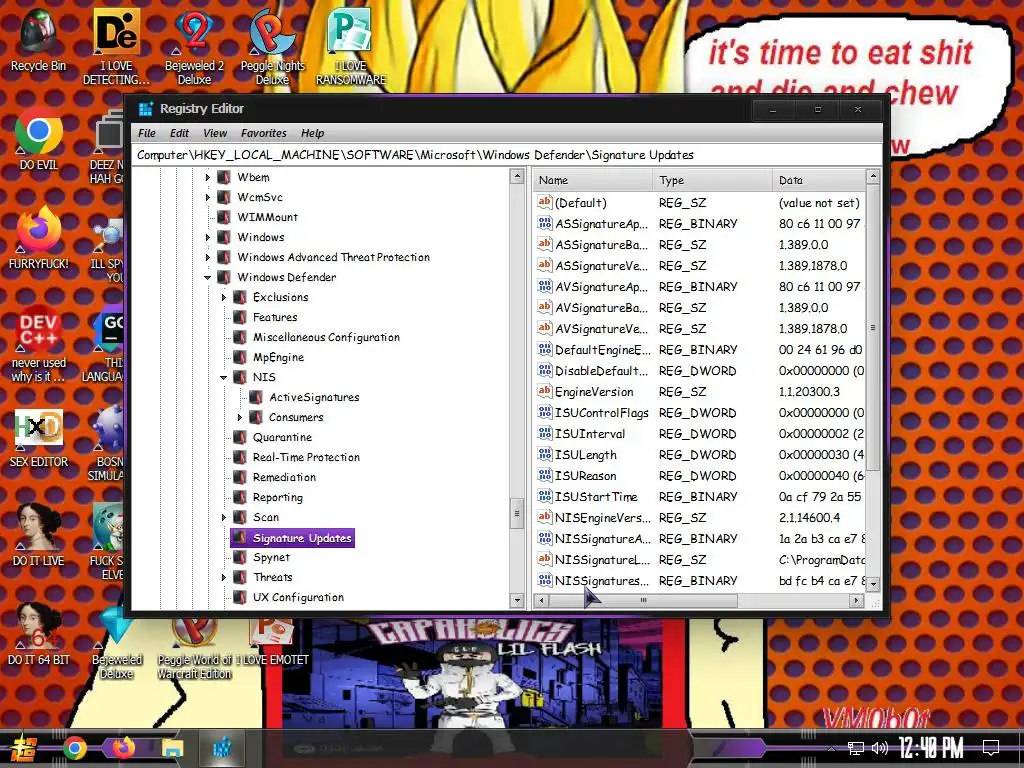Open the notification center icon
Viewport: 1024px width, 768px height.
point(991,748)
